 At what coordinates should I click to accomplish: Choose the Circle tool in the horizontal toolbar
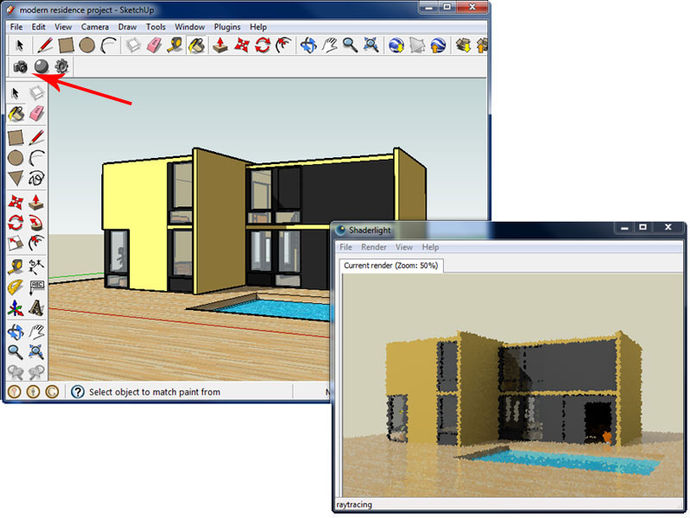(87, 45)
